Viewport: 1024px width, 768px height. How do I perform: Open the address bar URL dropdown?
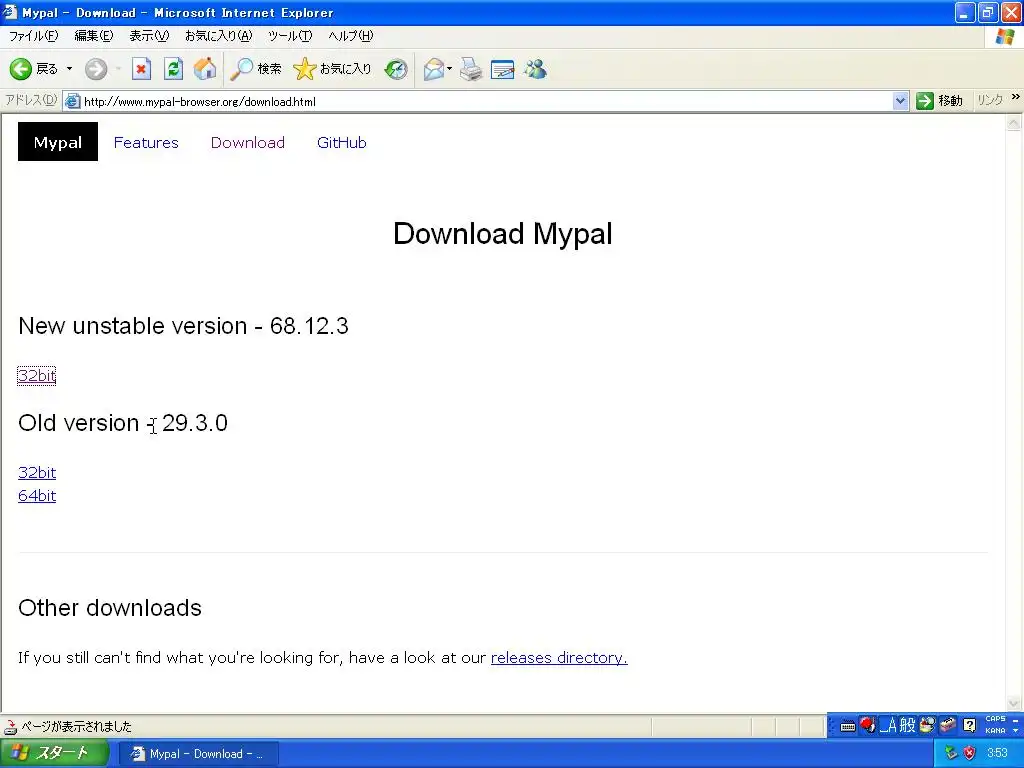(901, 101)
